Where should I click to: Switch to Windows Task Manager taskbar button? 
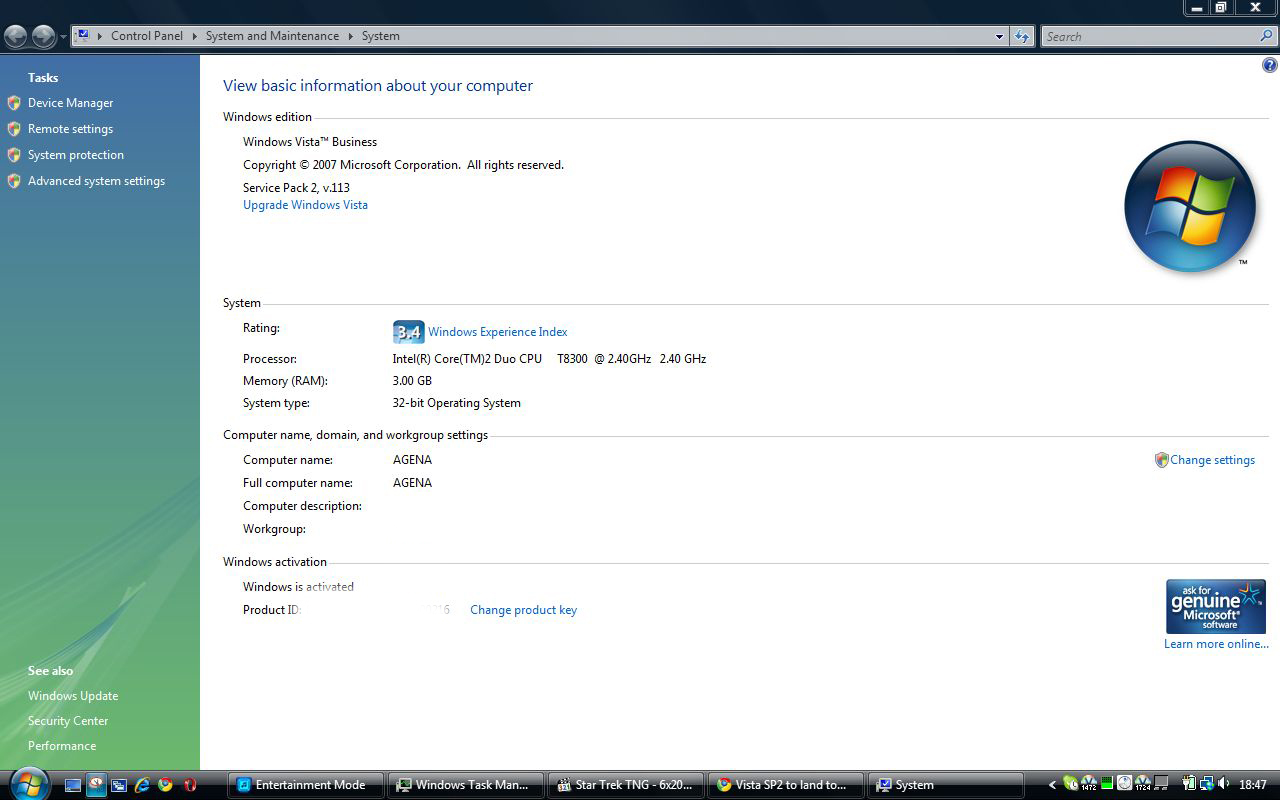point(467,785)
